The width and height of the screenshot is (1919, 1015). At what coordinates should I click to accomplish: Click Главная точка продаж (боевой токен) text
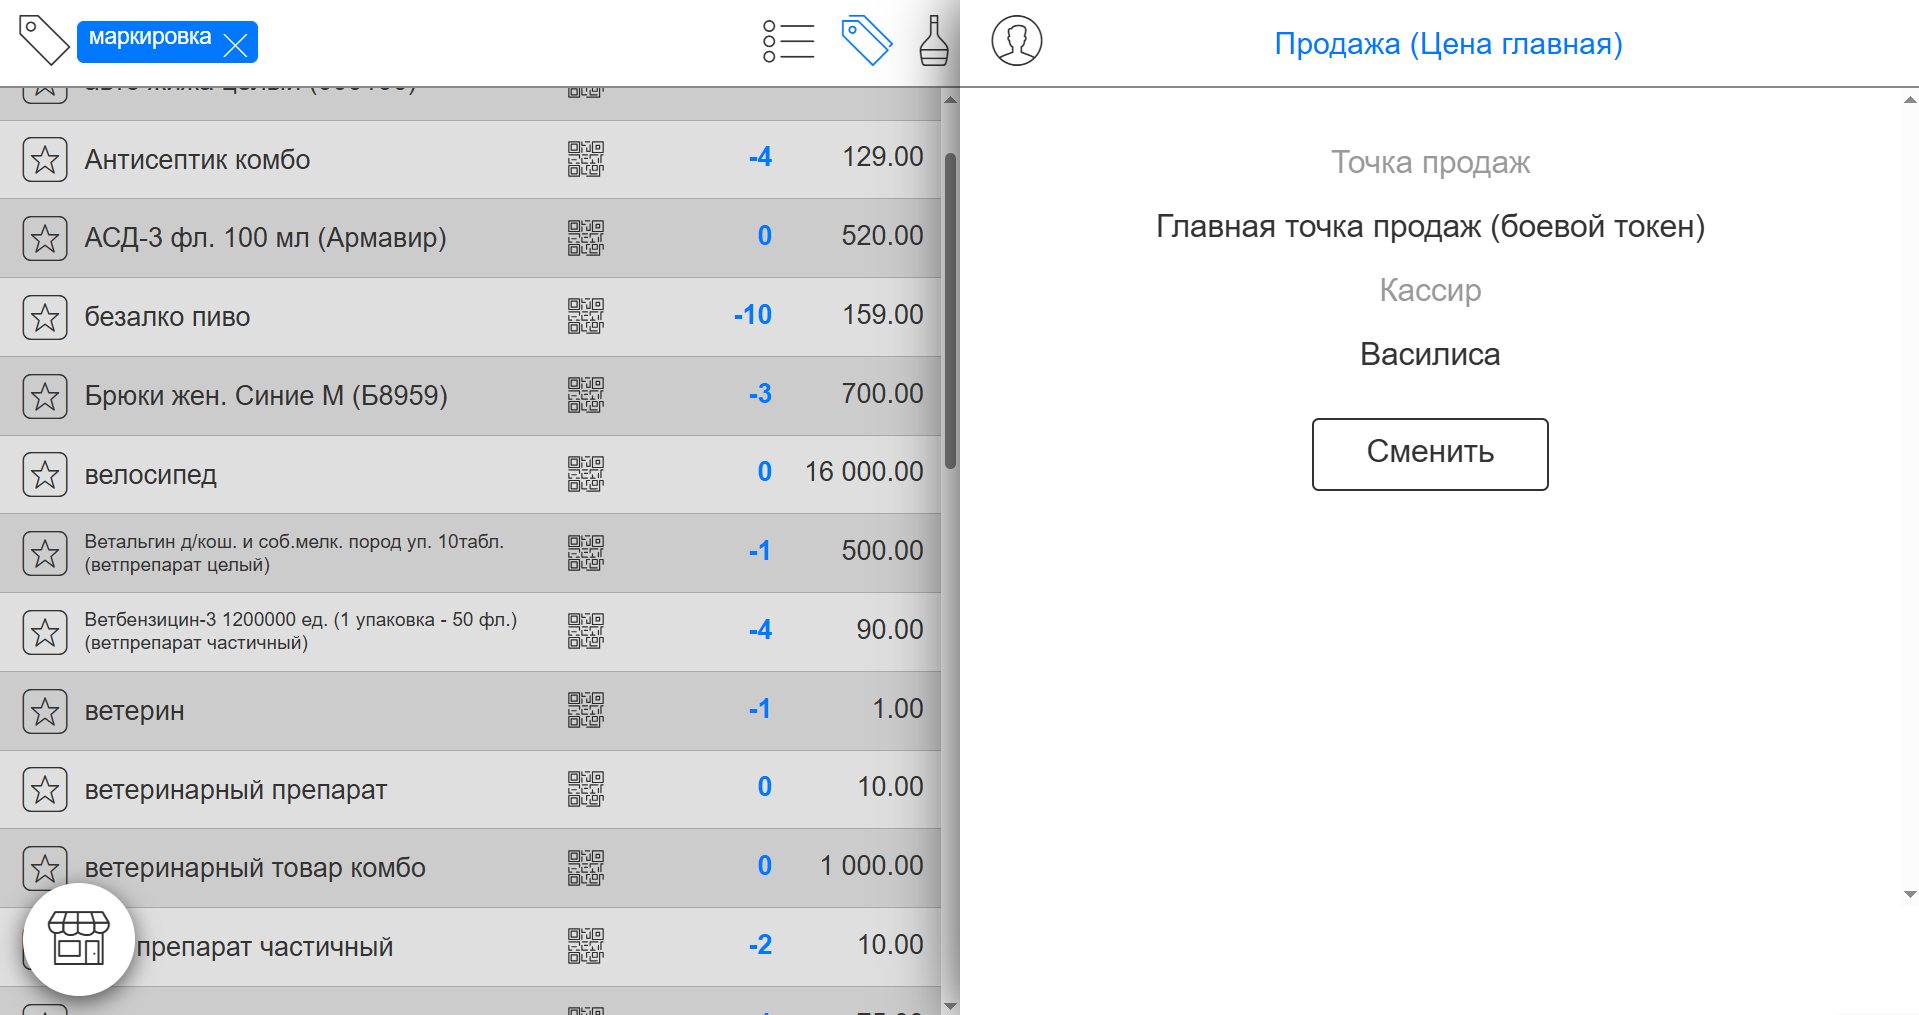click(1430, 227)
